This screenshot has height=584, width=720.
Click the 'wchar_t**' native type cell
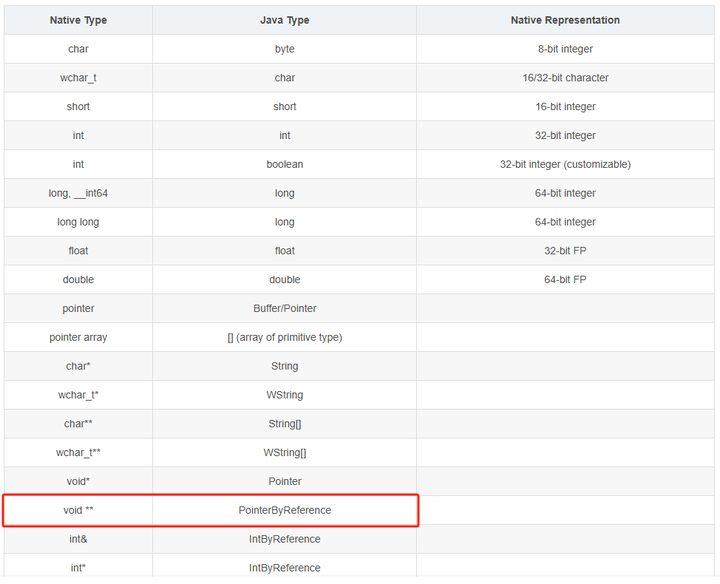coord(78,453)
